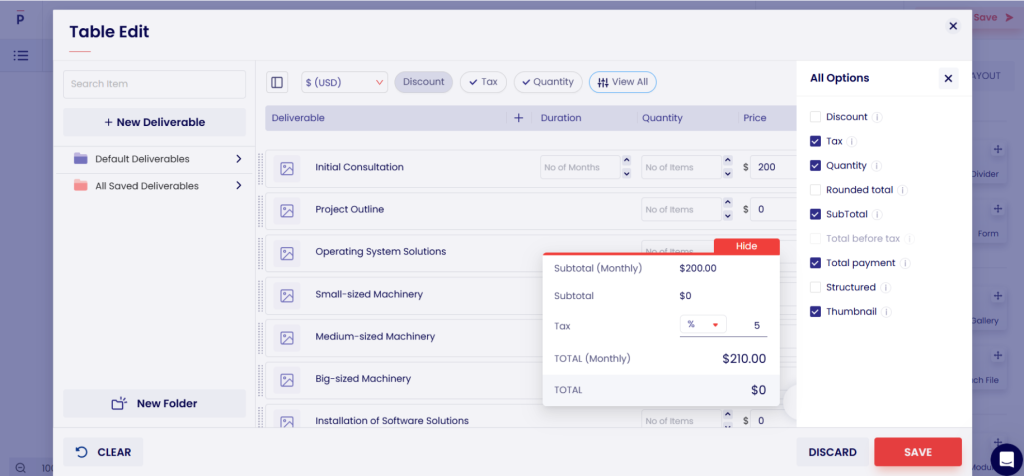The image size is (1024, 476).
Task: Click the All Saved Deliverables folder icon
Action: [x=81, y=185]
